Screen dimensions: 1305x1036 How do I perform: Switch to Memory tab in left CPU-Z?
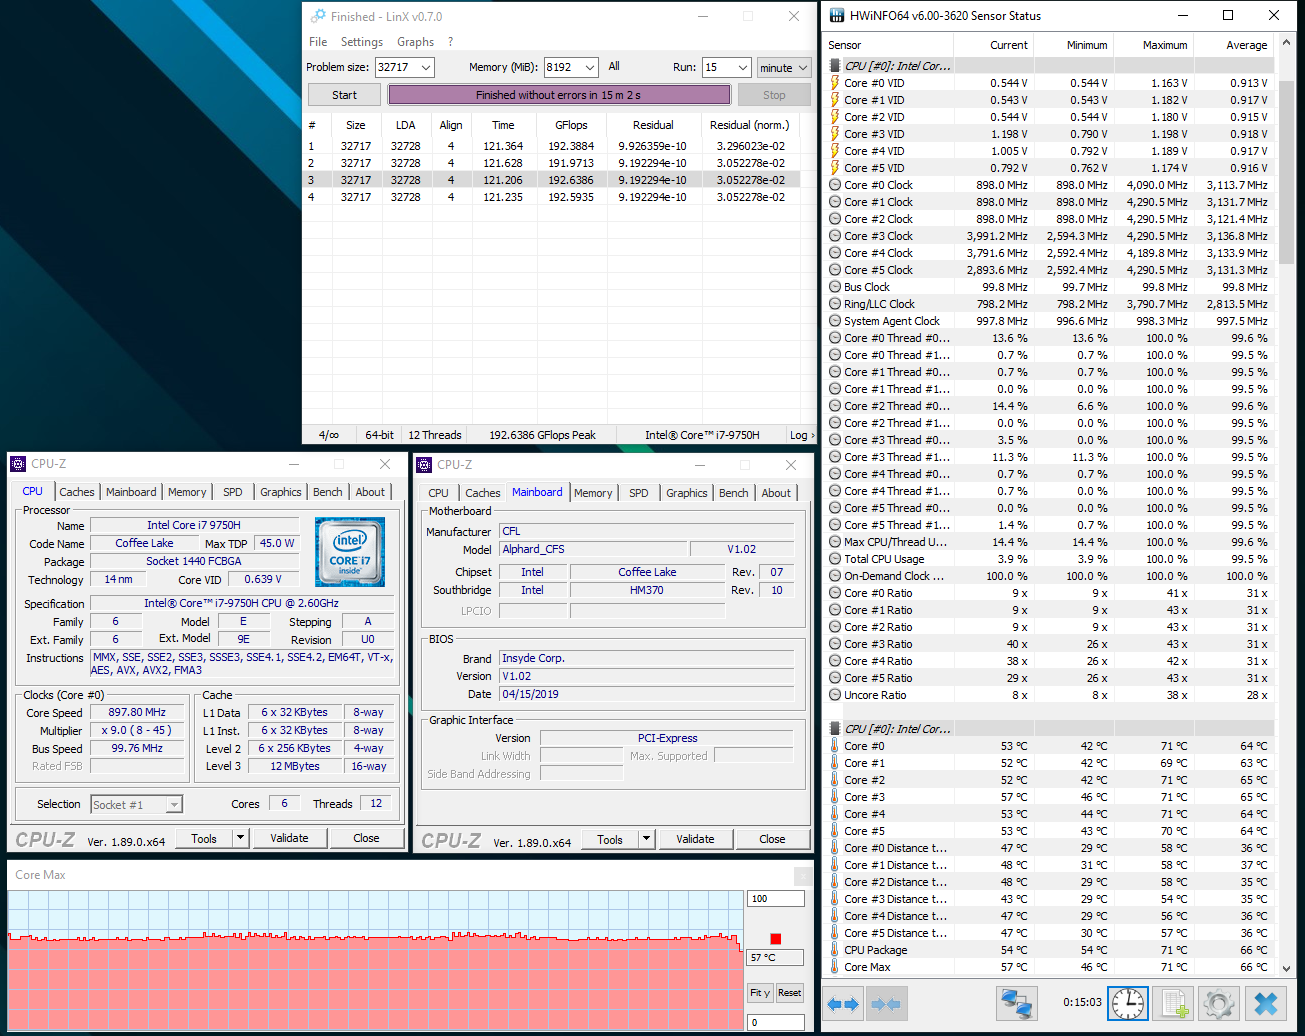(x=187, y=492)
